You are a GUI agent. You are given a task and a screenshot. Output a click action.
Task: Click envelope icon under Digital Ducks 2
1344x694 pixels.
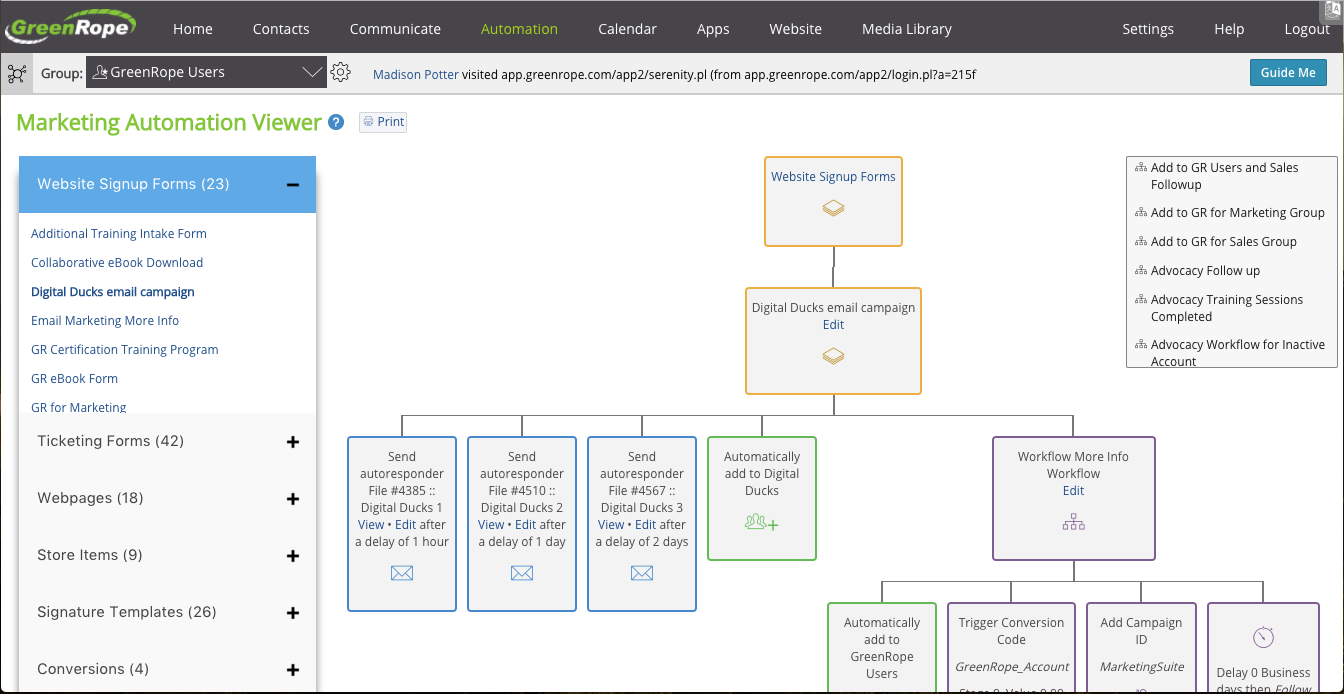tap(522, 573)
